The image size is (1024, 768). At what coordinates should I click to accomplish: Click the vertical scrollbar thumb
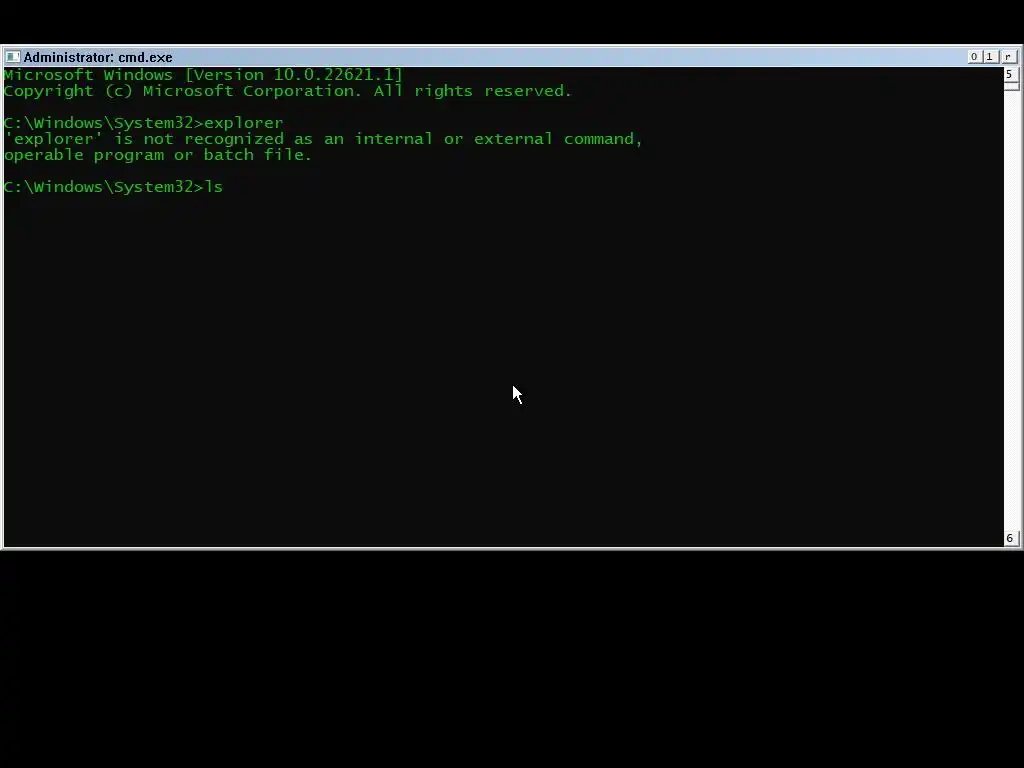coord(1012,86)
